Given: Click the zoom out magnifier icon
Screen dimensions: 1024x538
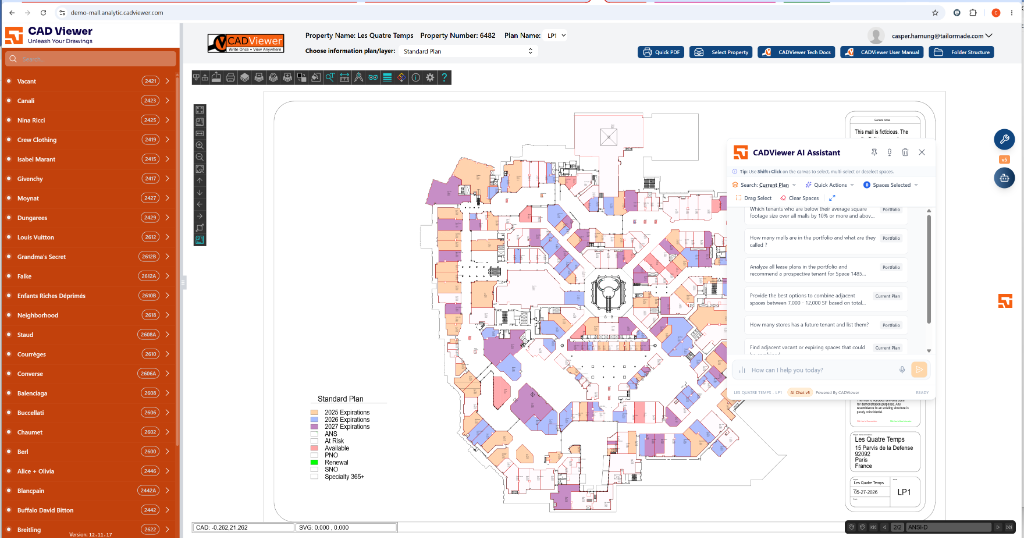Looking at the screenshot, I should (200, 157).
